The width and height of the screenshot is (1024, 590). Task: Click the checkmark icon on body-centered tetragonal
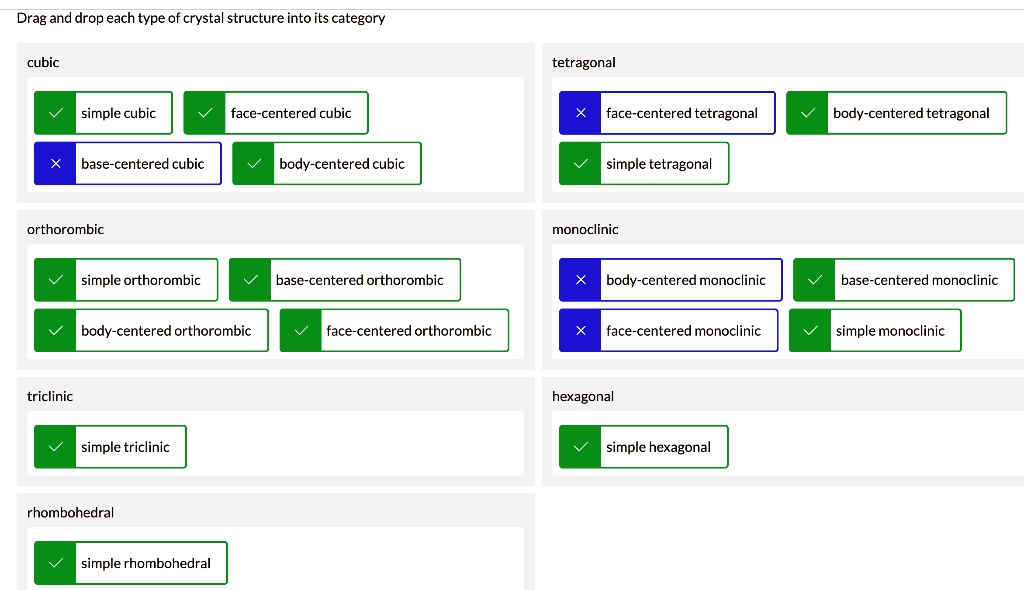808,113
